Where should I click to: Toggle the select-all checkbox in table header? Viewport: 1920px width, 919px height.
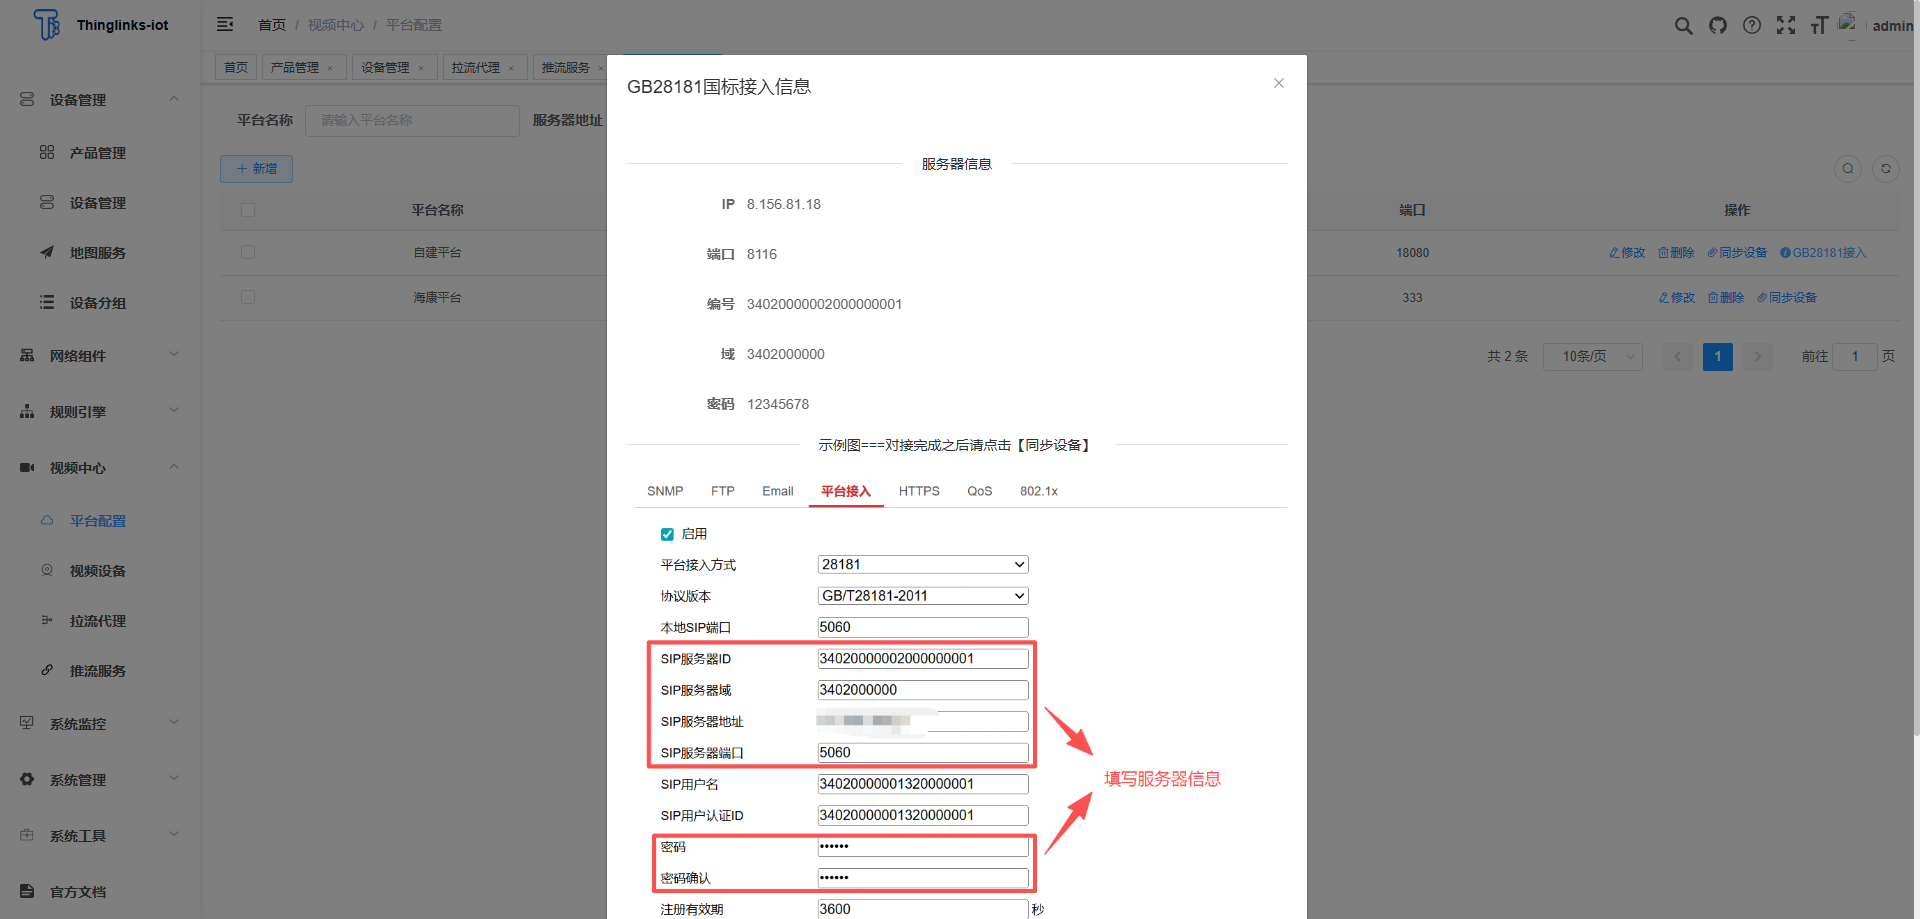click(x=248, y=210)
